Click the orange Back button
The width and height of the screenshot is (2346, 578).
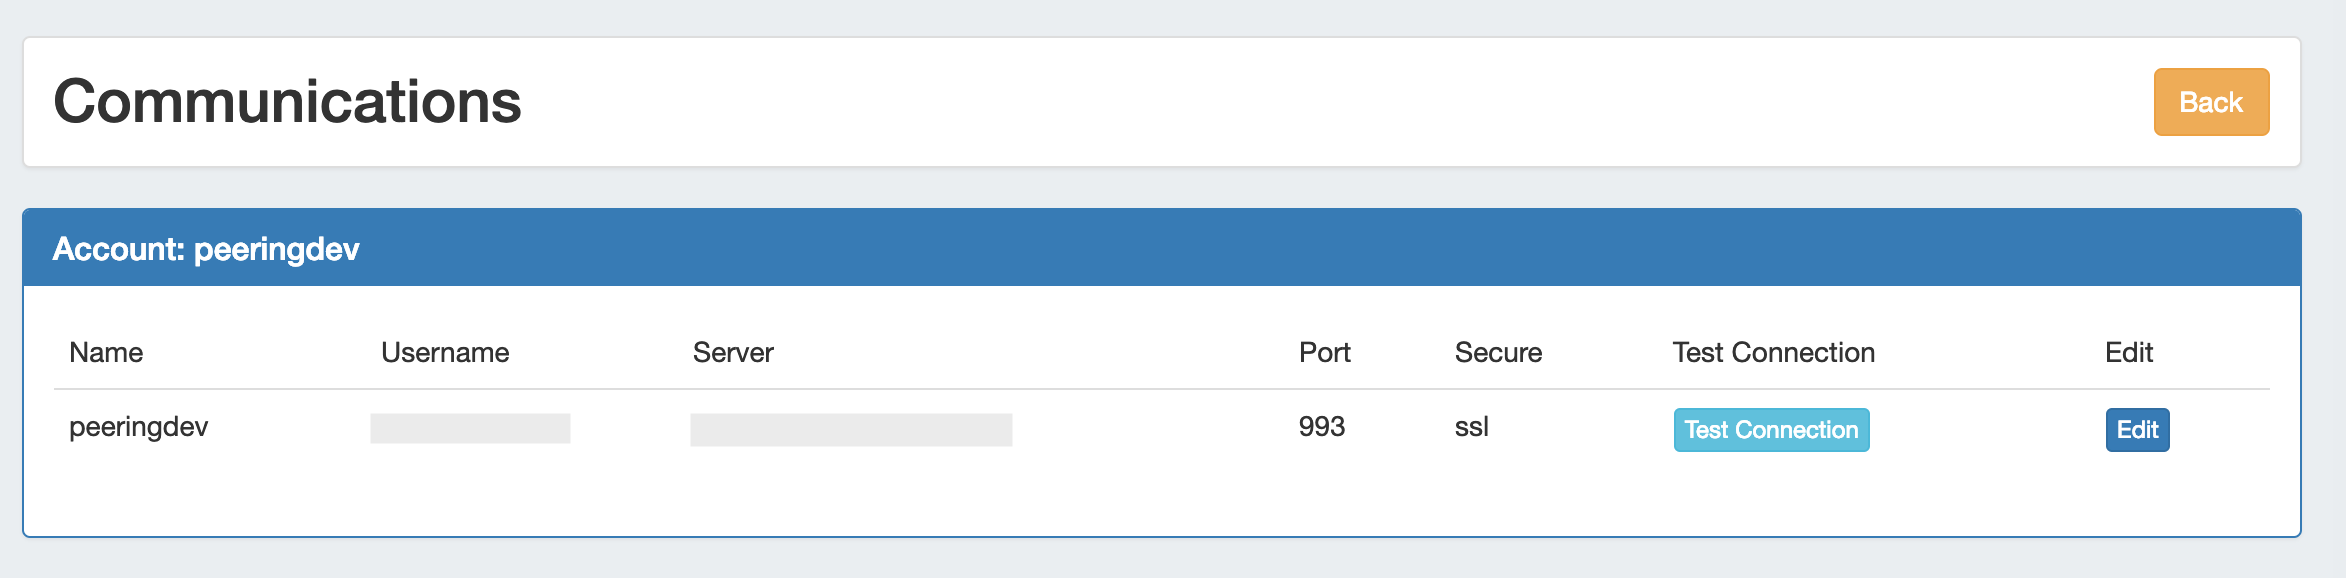[x=2210, y=102]
